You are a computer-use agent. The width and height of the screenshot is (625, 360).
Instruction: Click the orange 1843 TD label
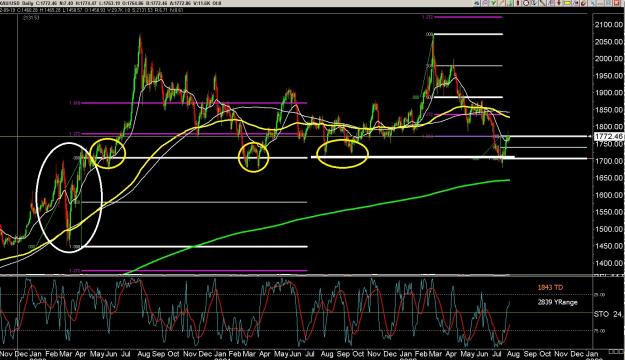550,287
